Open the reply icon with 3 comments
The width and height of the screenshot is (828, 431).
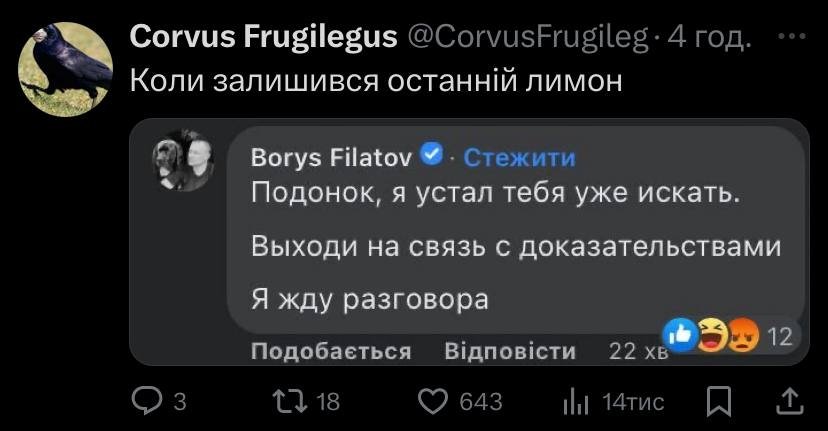pyautogui.click(x=147, y=402)
